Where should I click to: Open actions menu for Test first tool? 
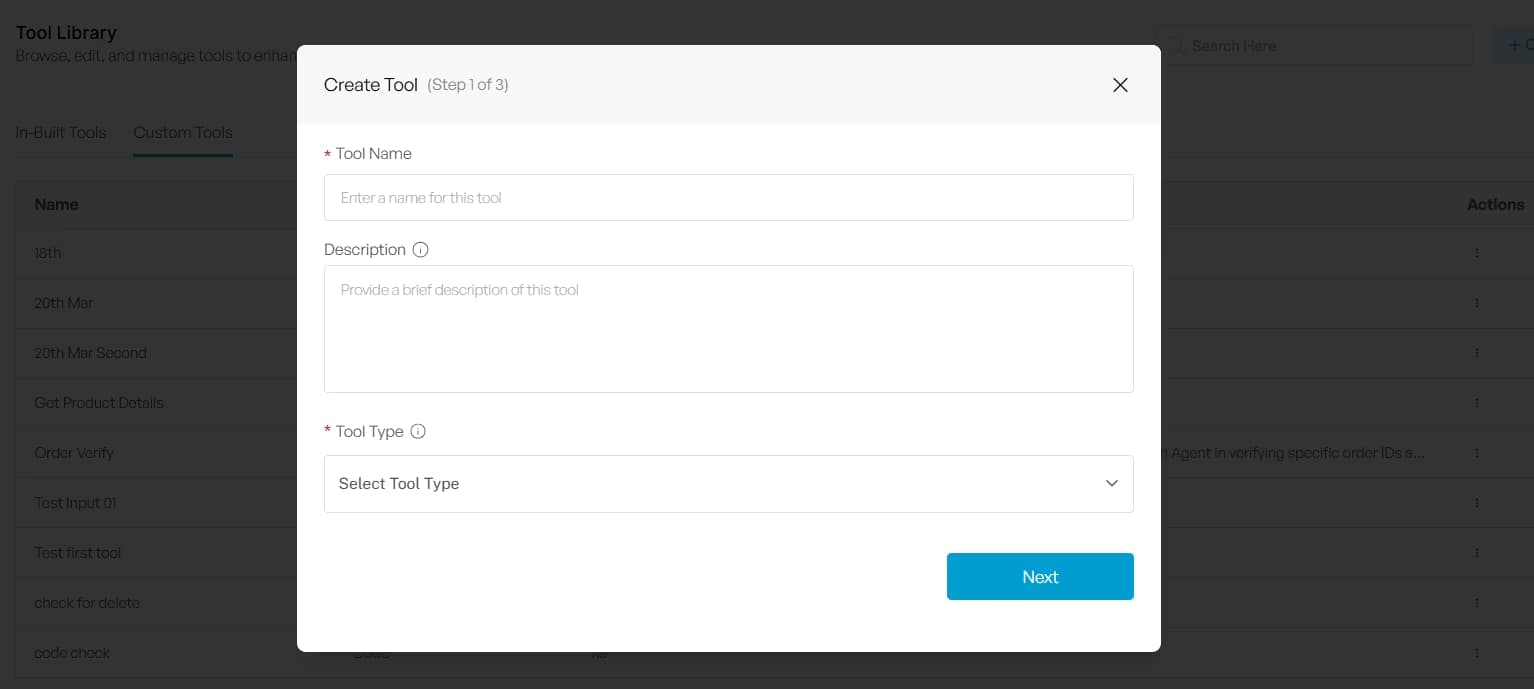1476,553
